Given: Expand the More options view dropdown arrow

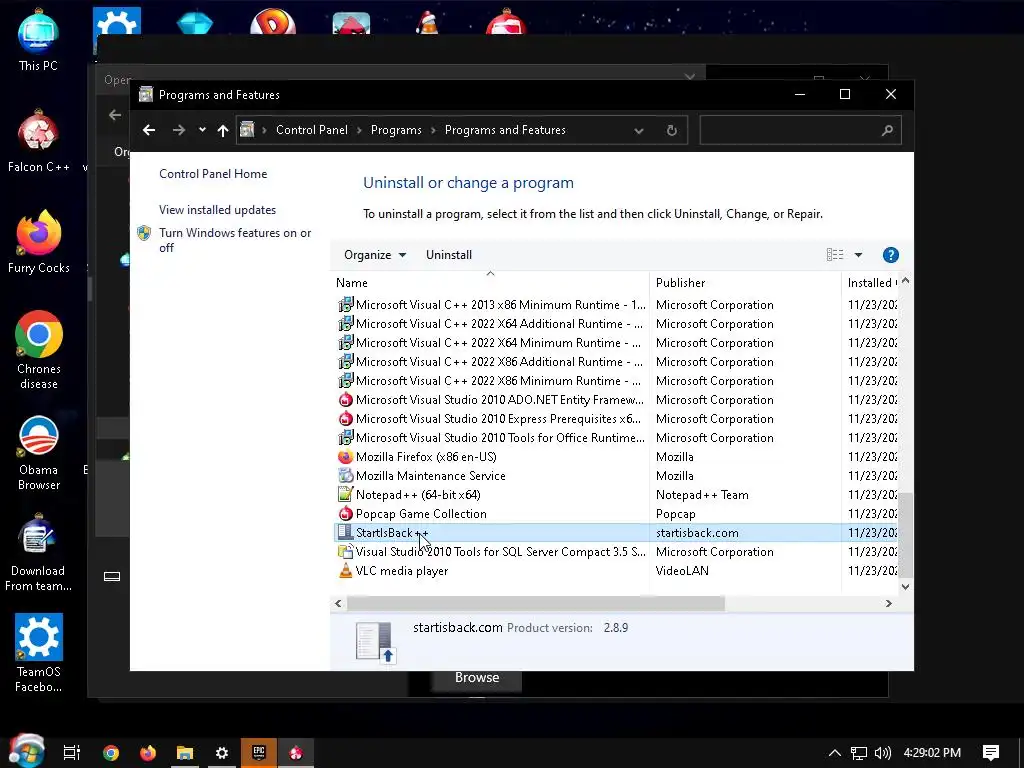Looking at the screenshot, I should coord(858,255).
